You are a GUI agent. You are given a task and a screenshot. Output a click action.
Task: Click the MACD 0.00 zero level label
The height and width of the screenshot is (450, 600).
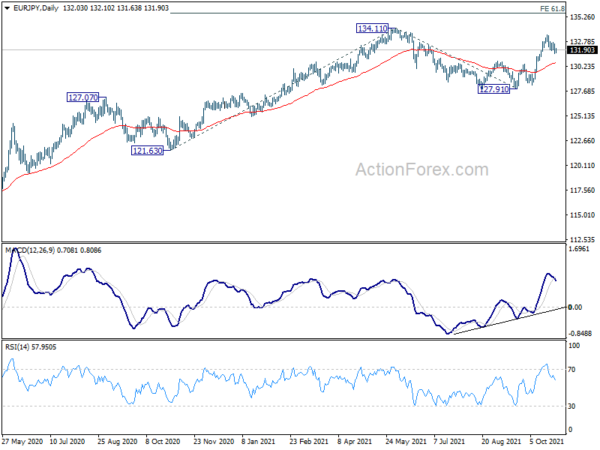click(575, 307)
